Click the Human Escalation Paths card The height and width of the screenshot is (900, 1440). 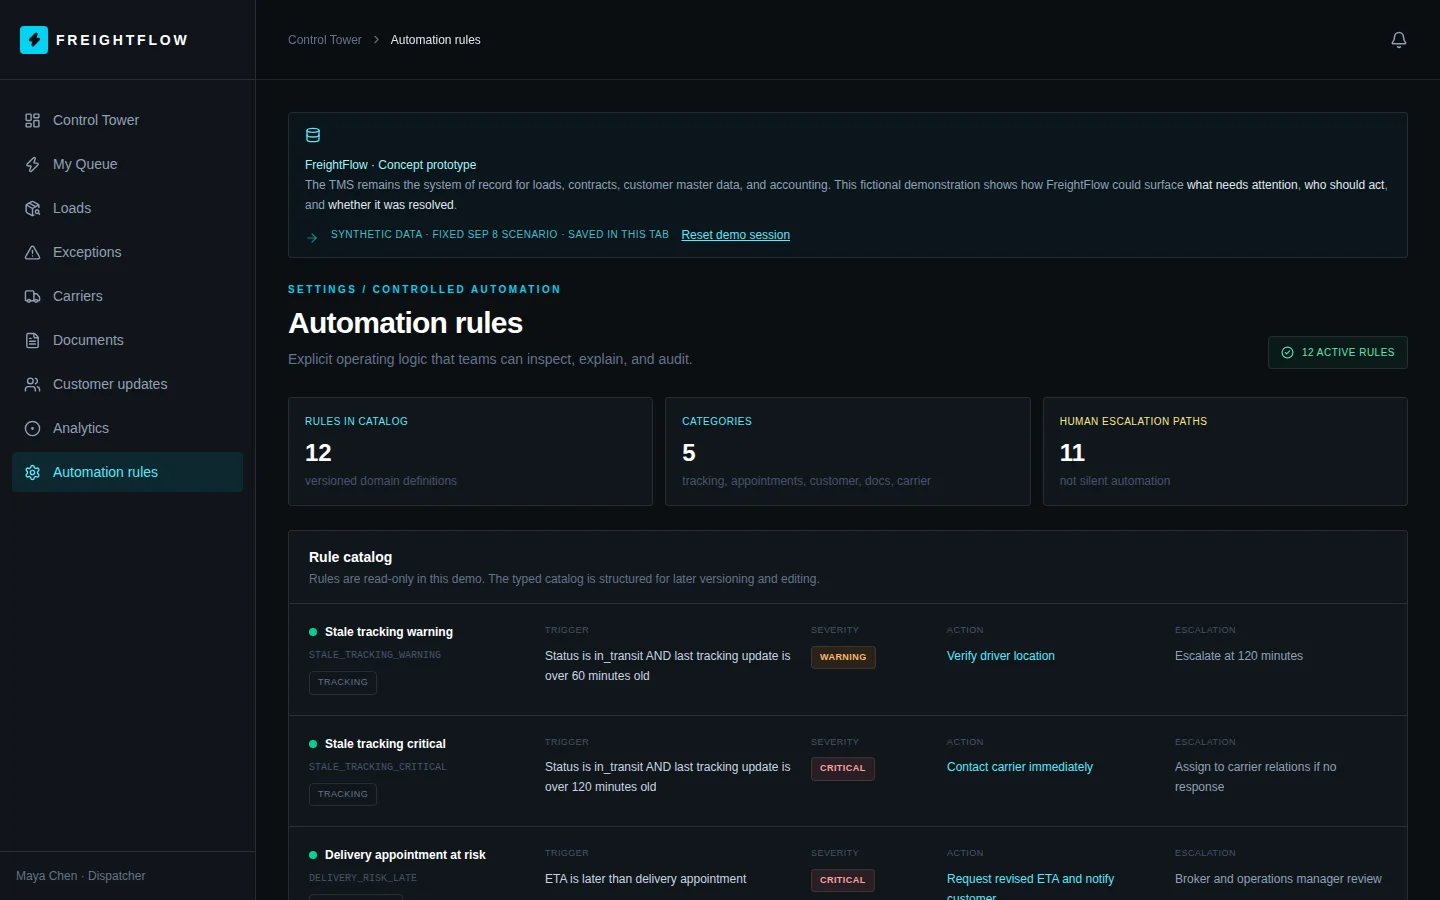coord(1225,451)
